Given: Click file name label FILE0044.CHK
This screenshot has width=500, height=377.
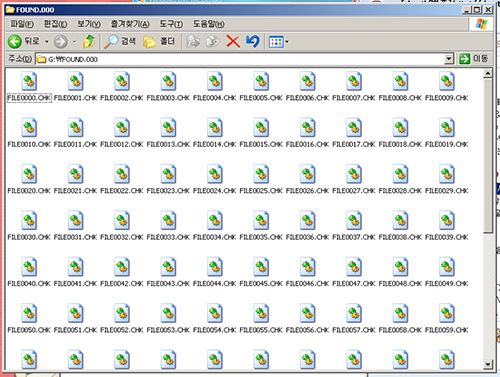Looking at the screenshot, I should (215, 283).
